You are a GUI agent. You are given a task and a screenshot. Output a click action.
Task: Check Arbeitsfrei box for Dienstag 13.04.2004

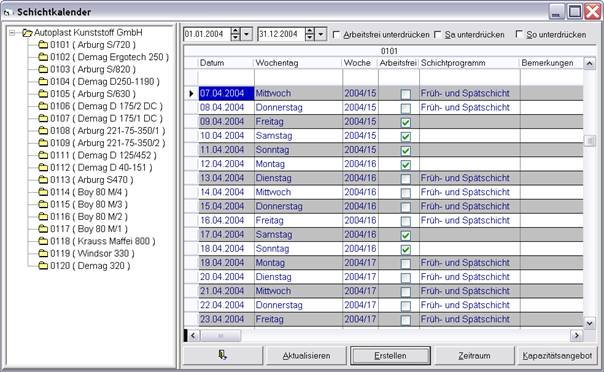[x=405, y=179]
